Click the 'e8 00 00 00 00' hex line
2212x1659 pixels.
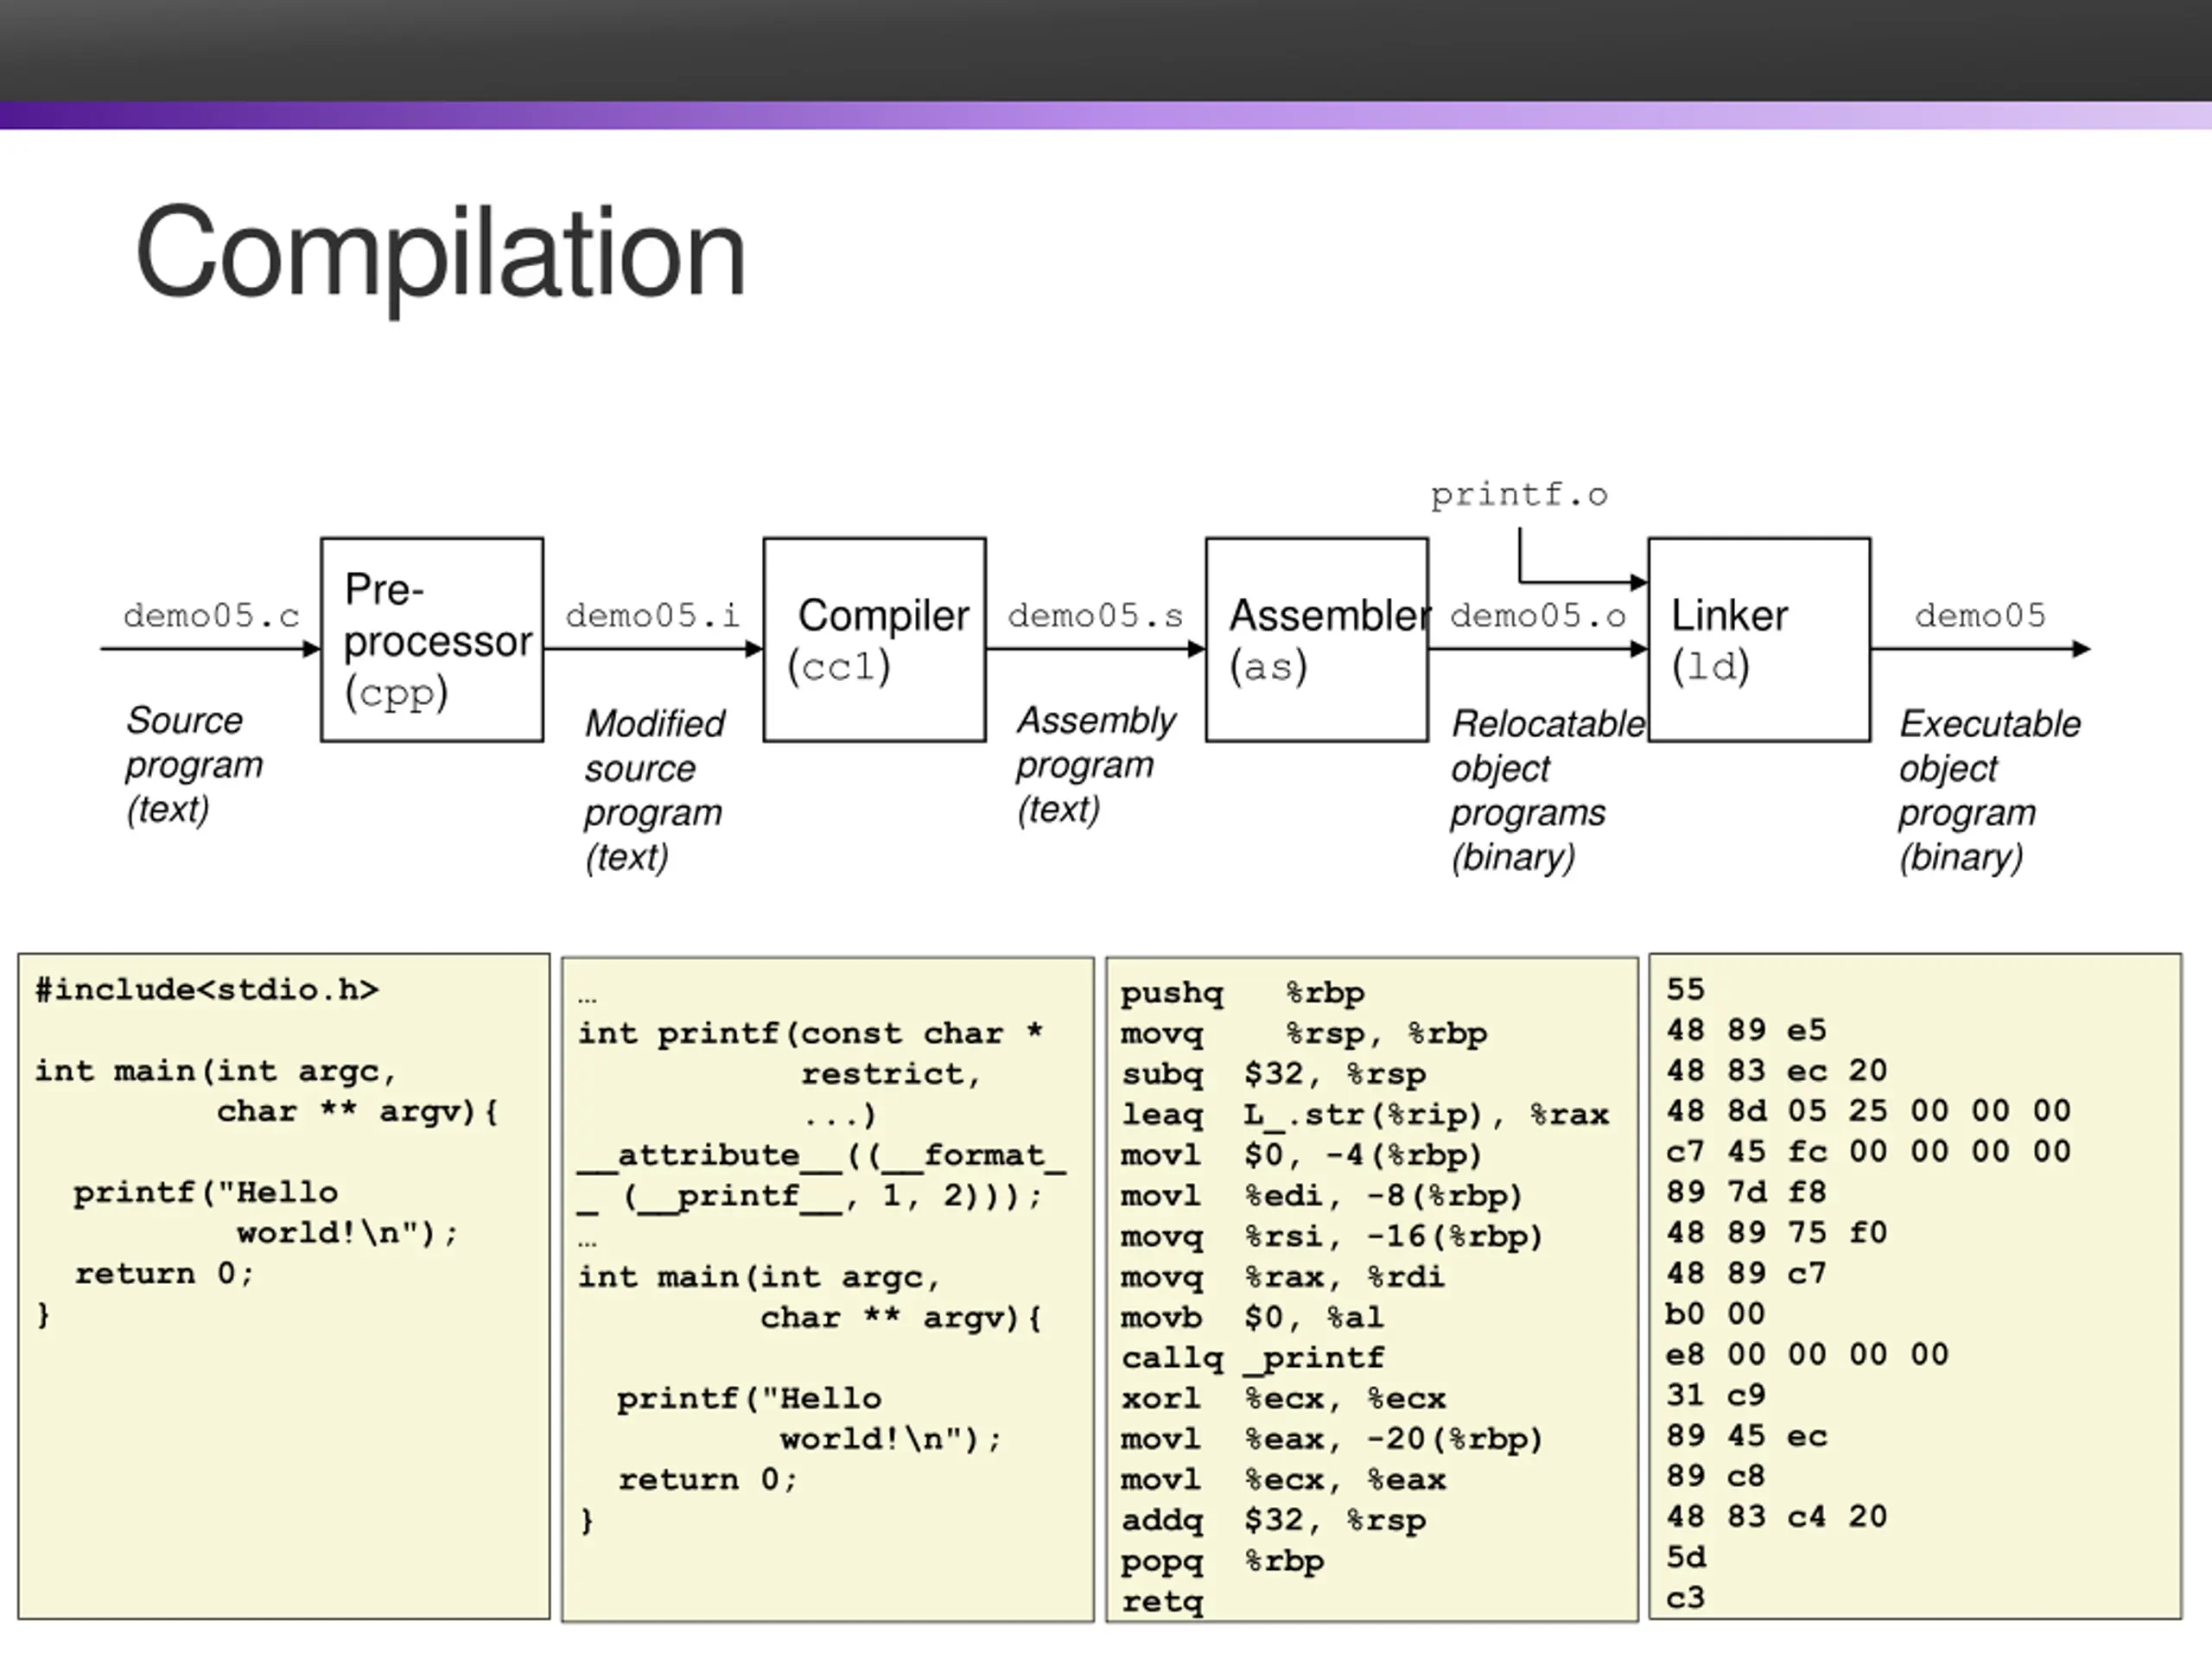pyautogui.click(x=1807, y=1355)
